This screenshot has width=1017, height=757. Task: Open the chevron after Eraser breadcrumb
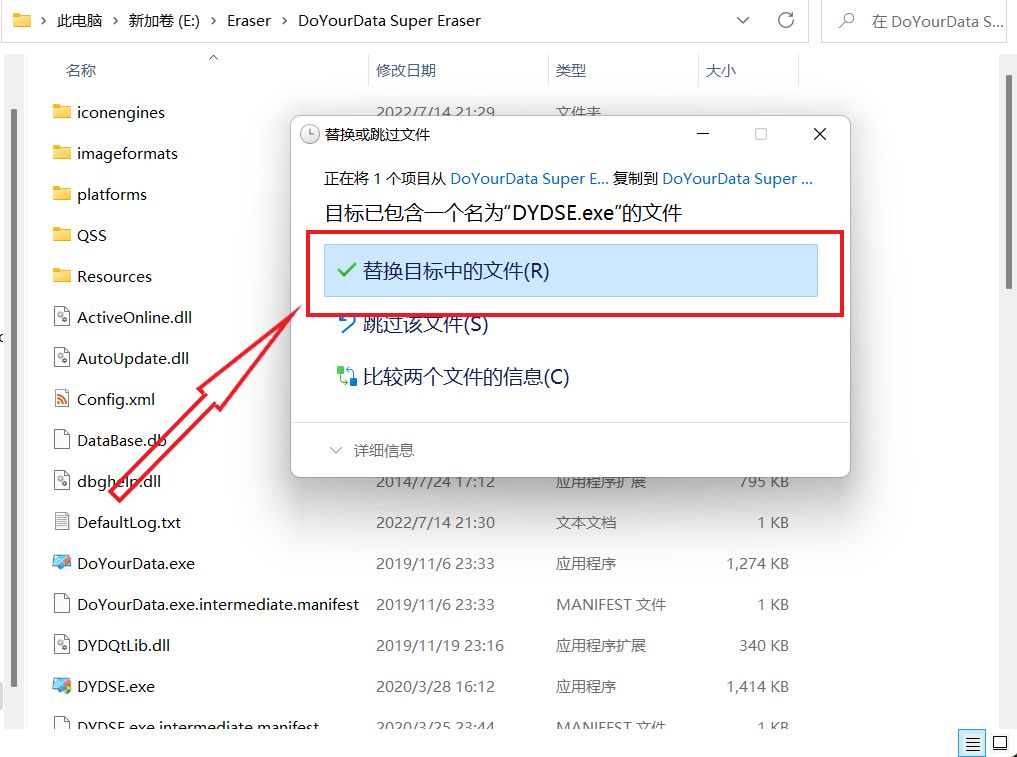point(284,21)
